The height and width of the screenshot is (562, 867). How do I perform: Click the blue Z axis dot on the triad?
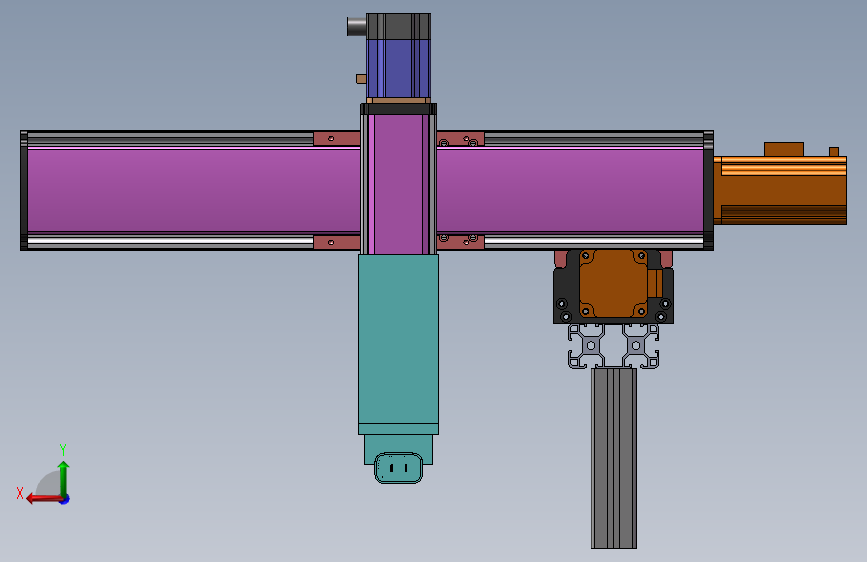click(65, 499)
